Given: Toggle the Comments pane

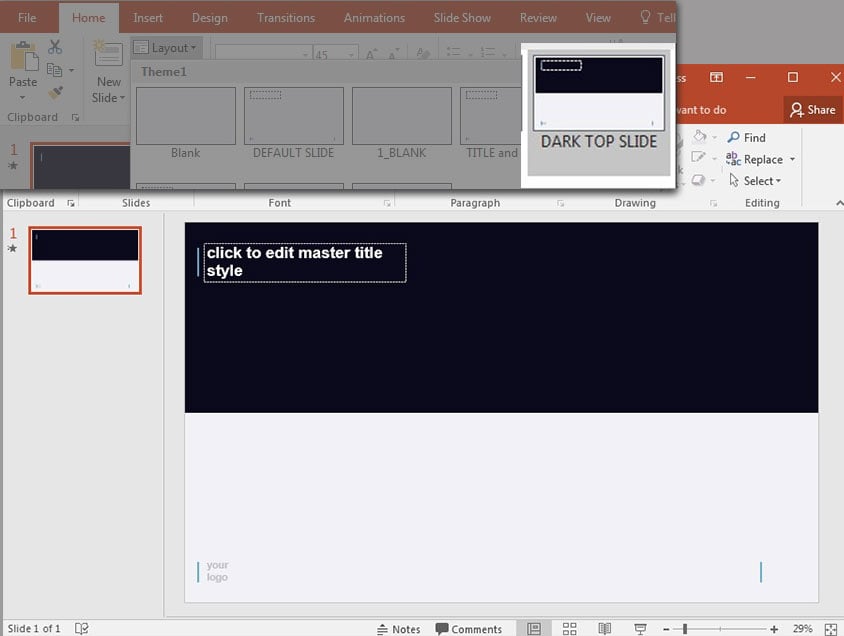Looking at the screenshot, I should (468, 629).
